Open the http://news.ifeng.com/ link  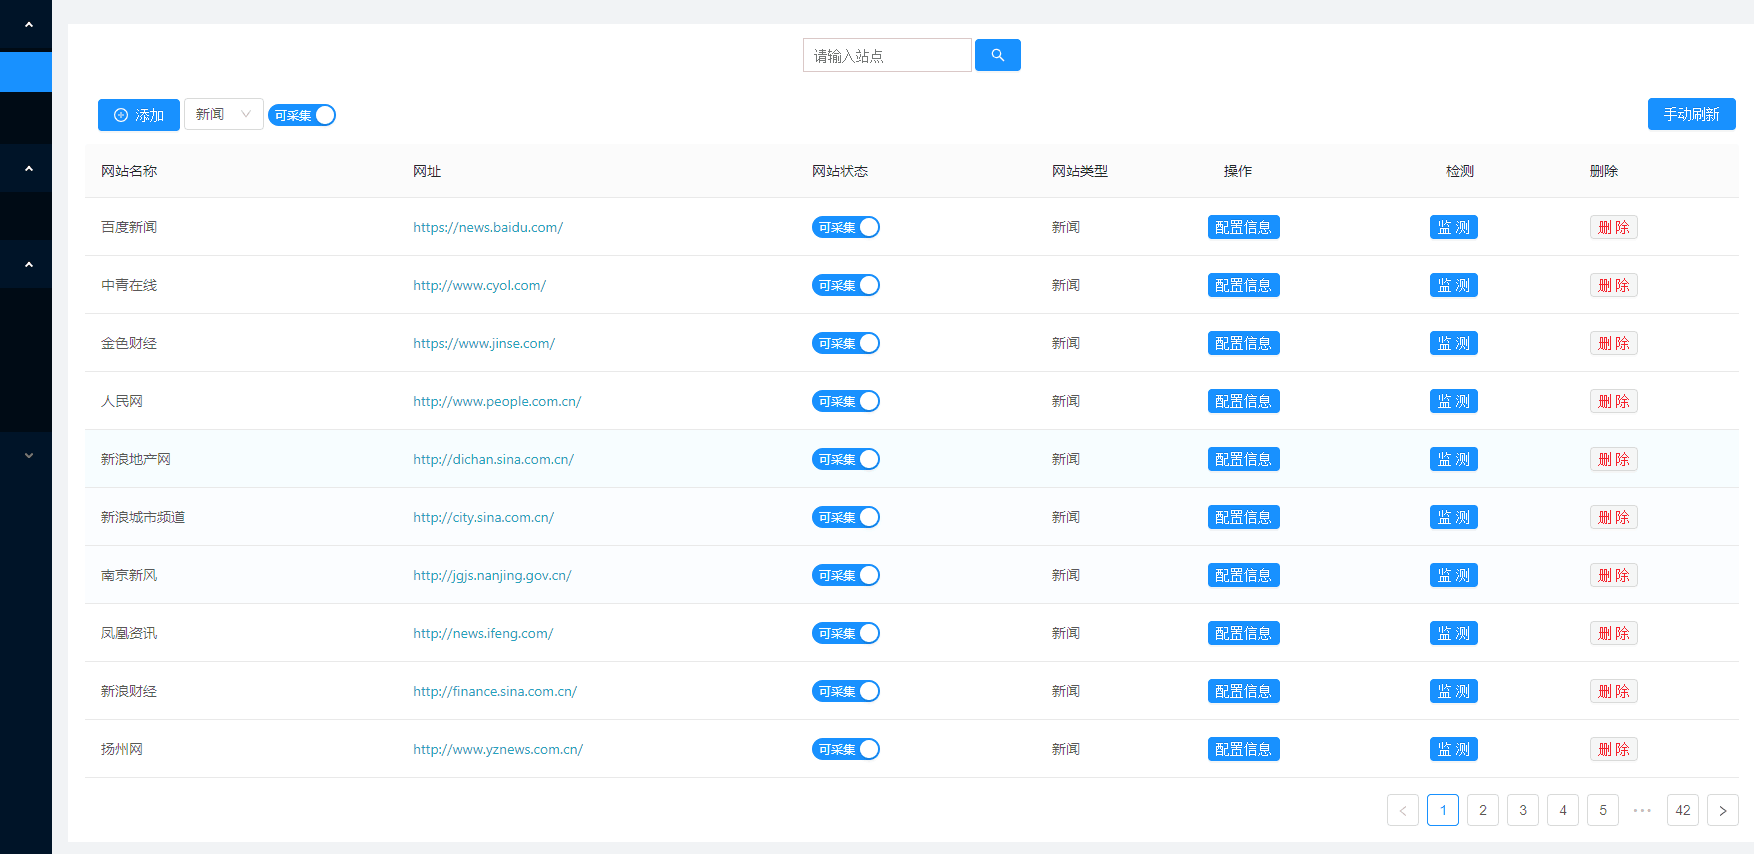coord(483,633)
